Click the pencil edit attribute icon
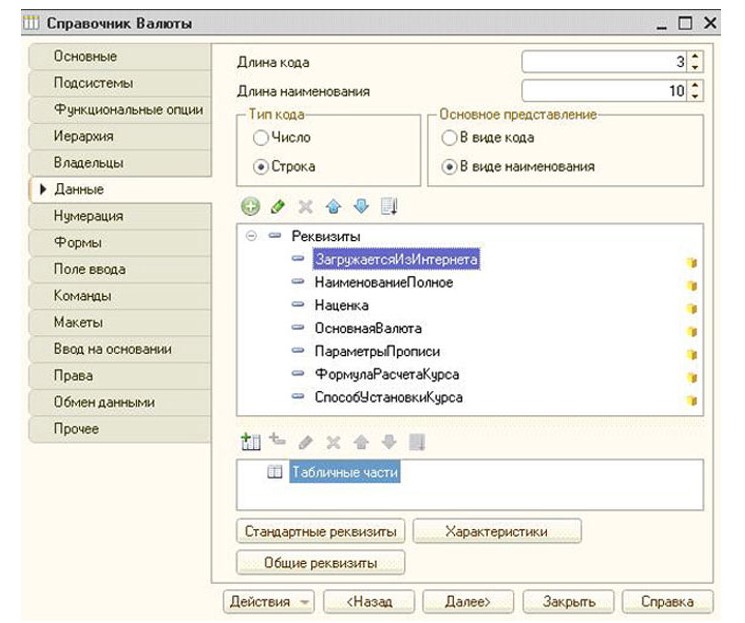Image resolution: width=745 pixels, height=623 pixels. click(x=278, y=207)
